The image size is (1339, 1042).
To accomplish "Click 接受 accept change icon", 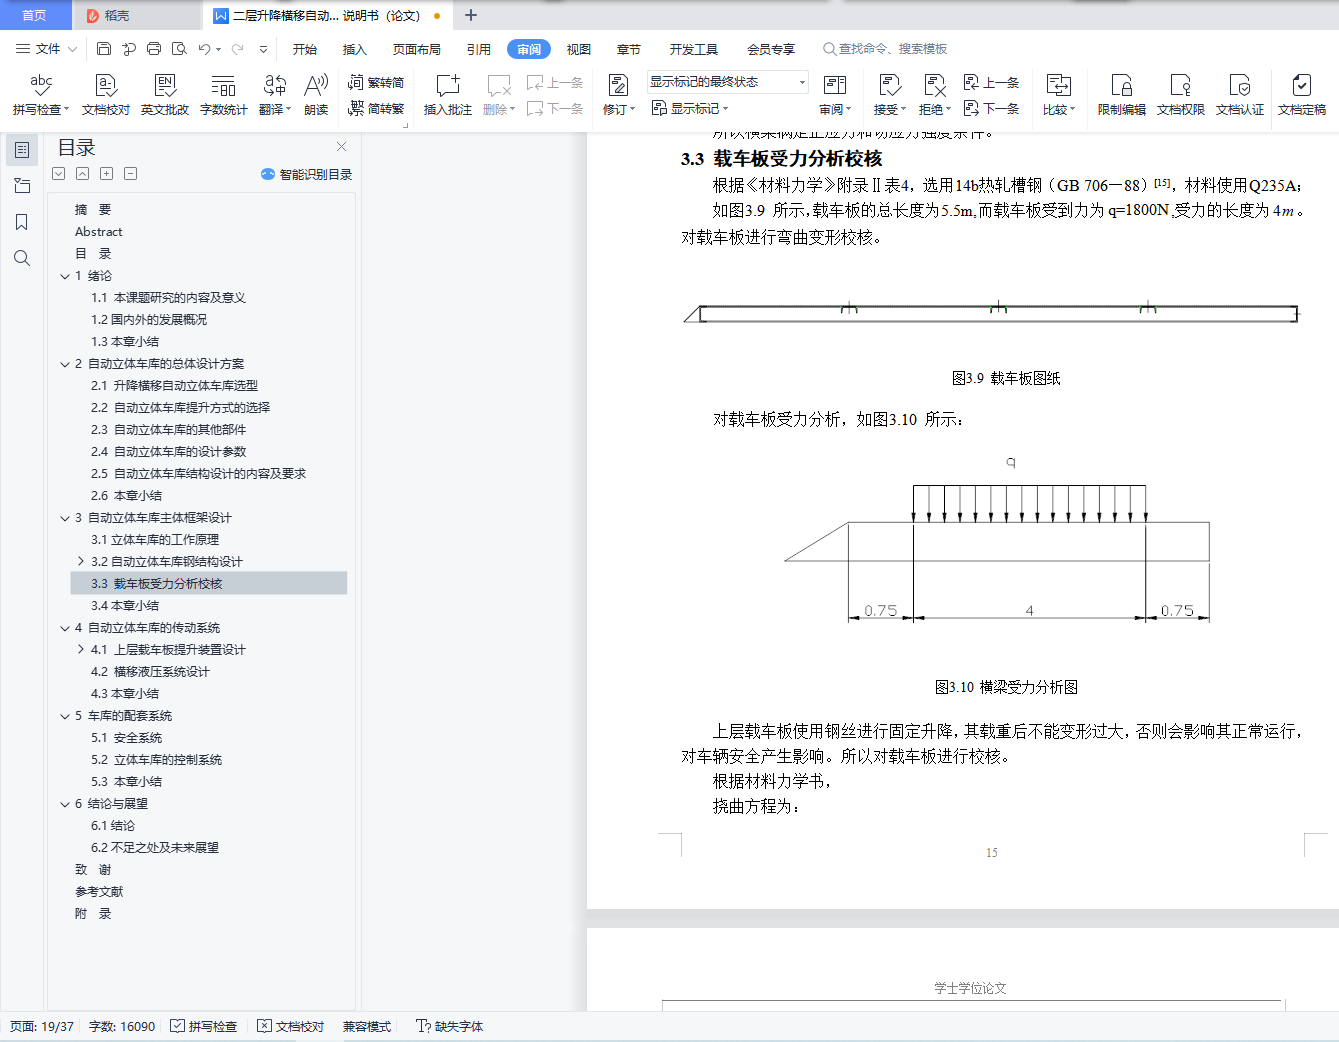I will (889, 86).
